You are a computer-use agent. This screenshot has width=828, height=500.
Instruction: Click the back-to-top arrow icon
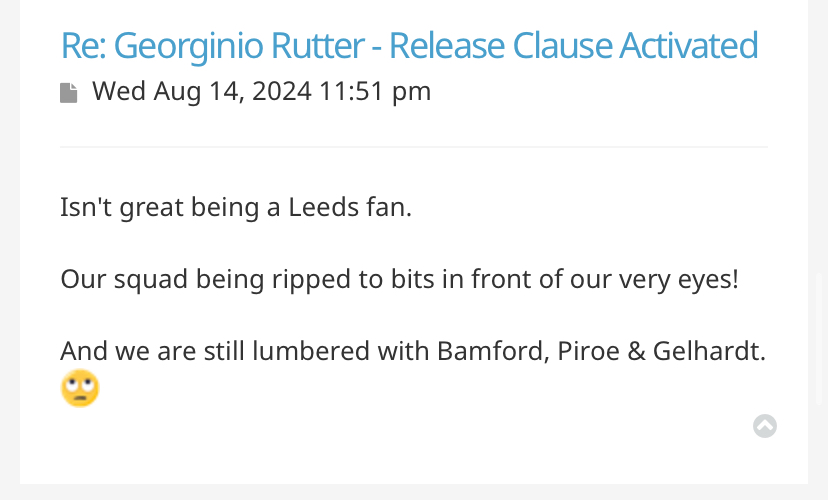765,426
